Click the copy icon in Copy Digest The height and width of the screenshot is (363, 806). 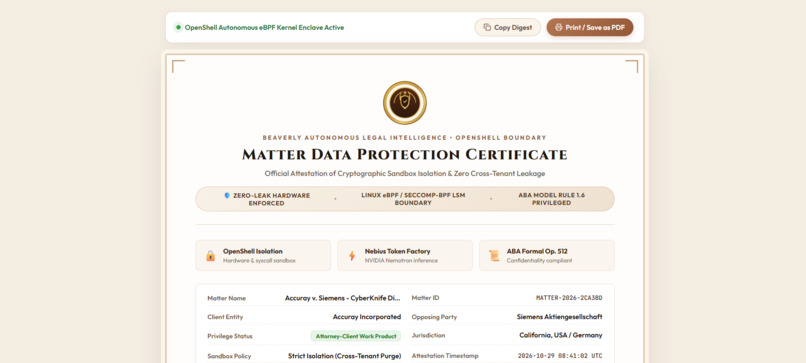pyautogui.click(x=487, y=27)
